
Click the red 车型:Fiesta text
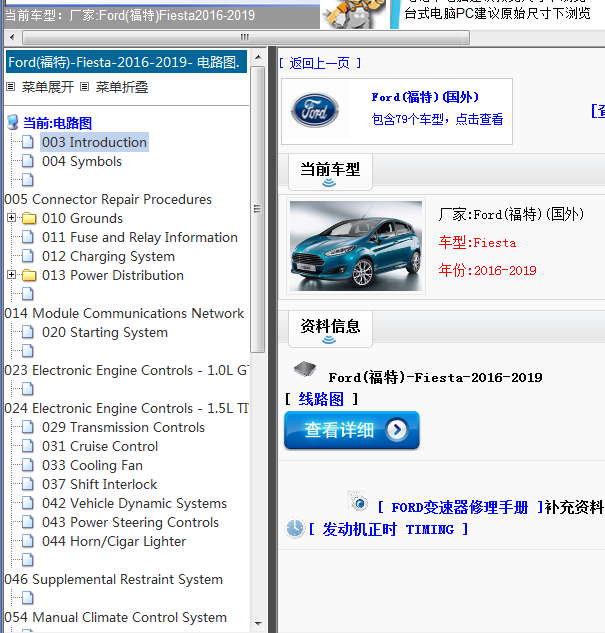(477, 243)
